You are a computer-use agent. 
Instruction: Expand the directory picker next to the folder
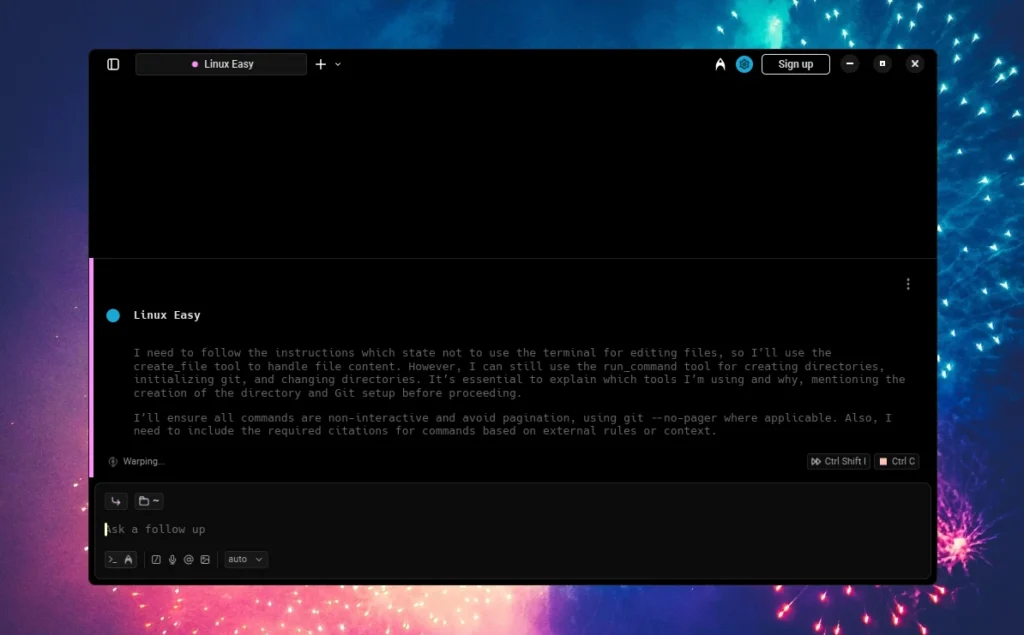pos(157,500)
